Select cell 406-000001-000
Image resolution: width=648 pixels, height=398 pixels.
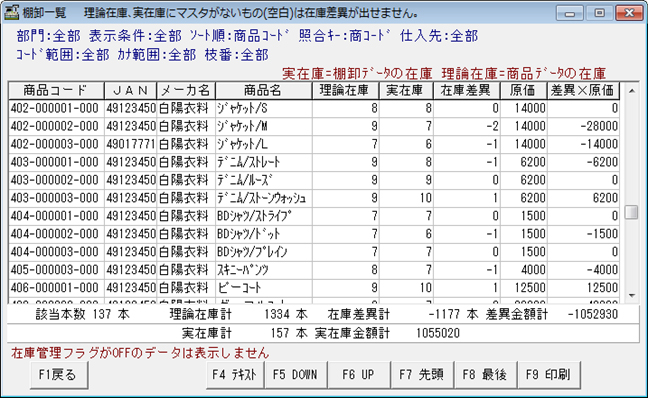point(56,288)
